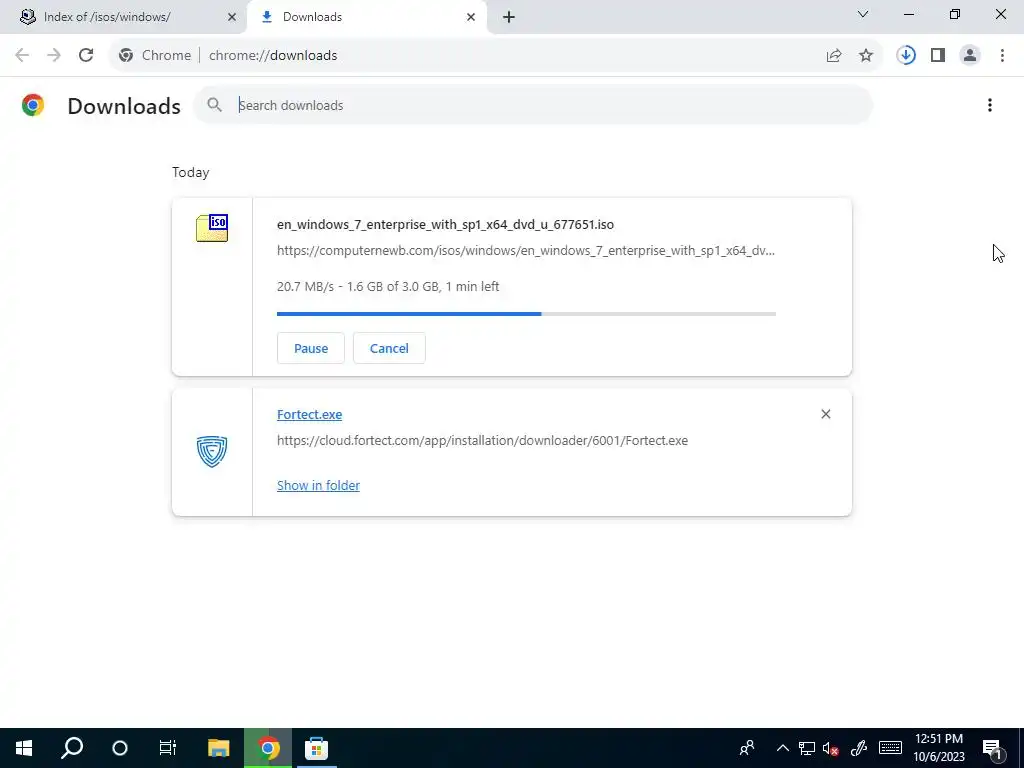
Task: Open Chrome main three-dot menu
Action: 1002,56
